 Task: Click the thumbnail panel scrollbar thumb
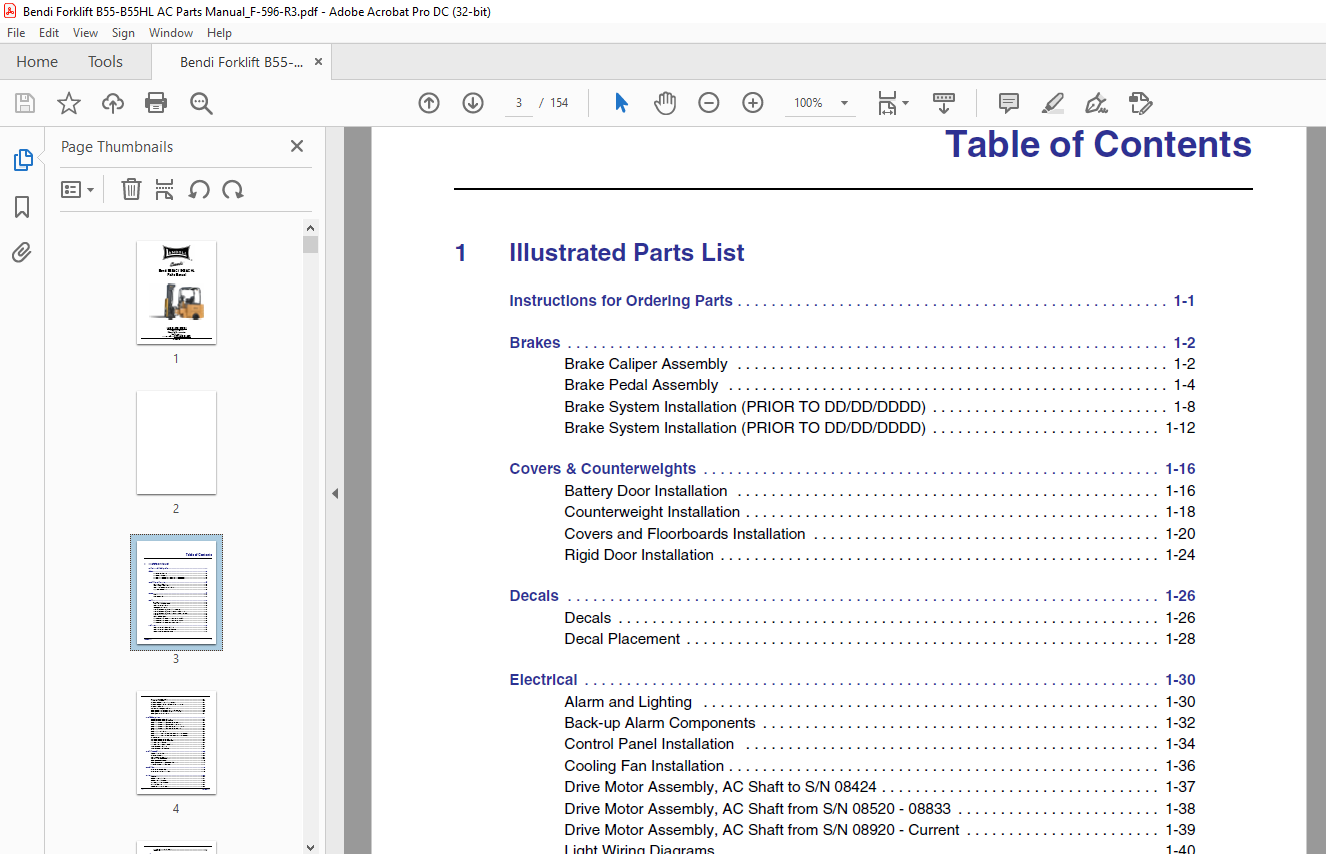pos(310,245)
